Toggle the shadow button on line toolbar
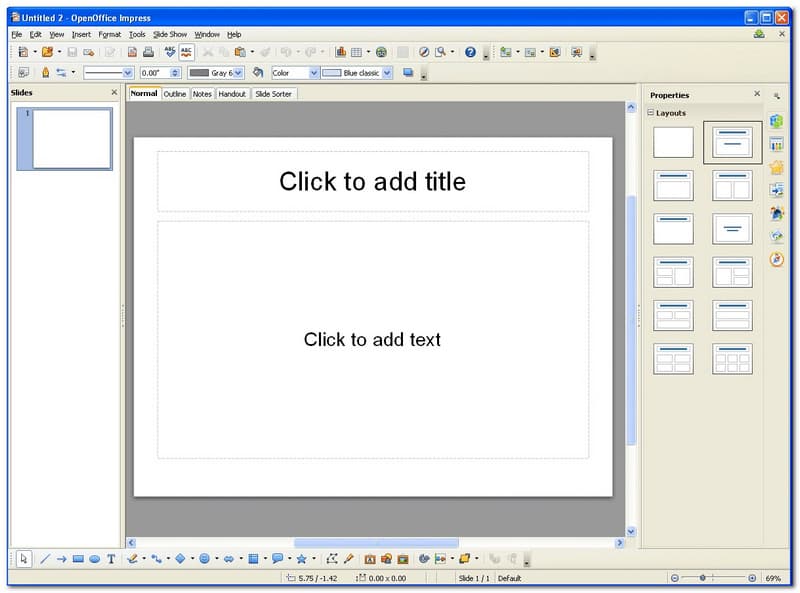 coord(408,73)
